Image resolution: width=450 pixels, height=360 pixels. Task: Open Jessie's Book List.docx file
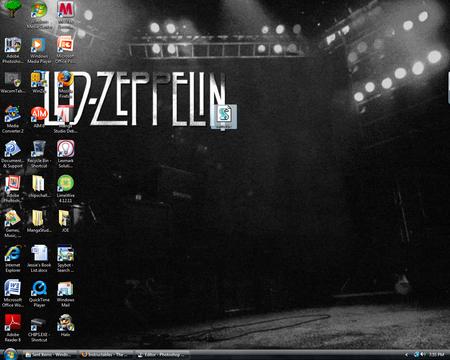[x=39, y=258]
